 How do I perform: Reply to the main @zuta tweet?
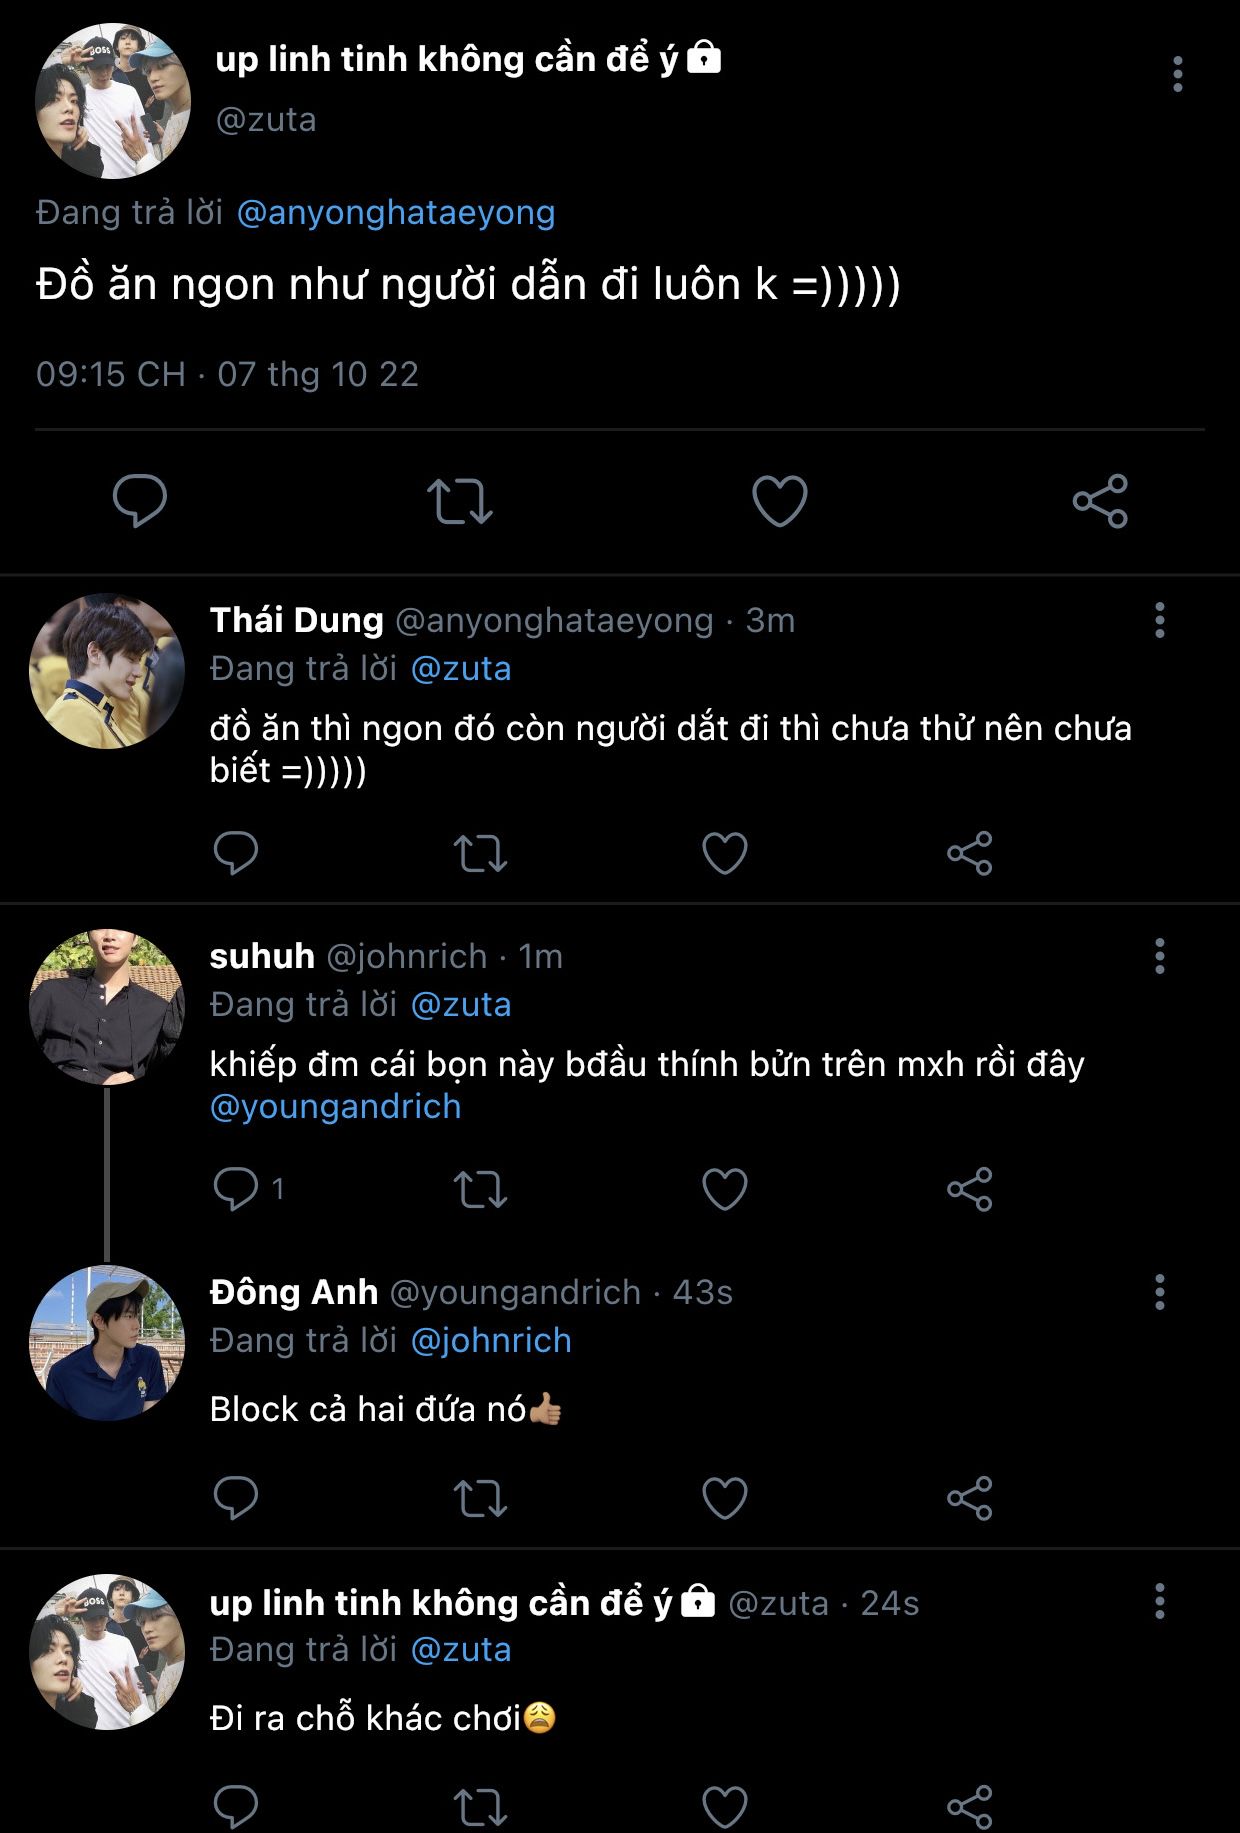click(x=140, y=501)
